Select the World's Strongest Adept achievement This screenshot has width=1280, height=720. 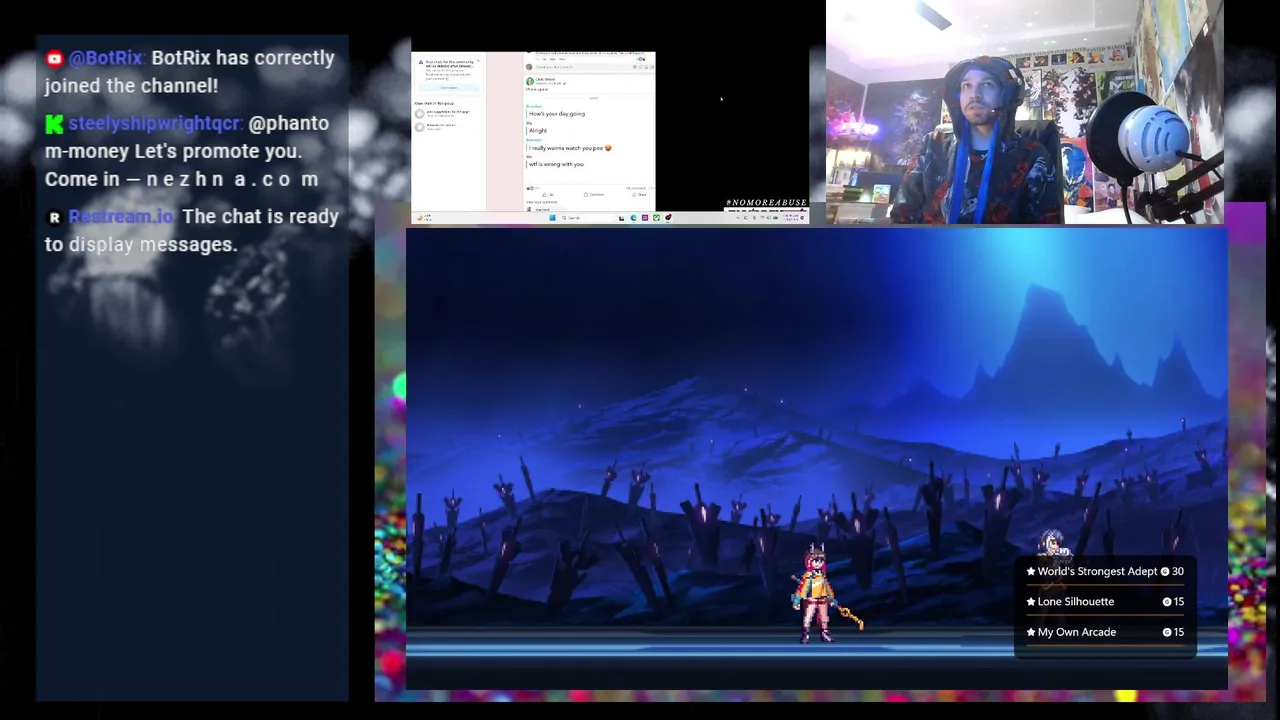(x=1105, y=572)
